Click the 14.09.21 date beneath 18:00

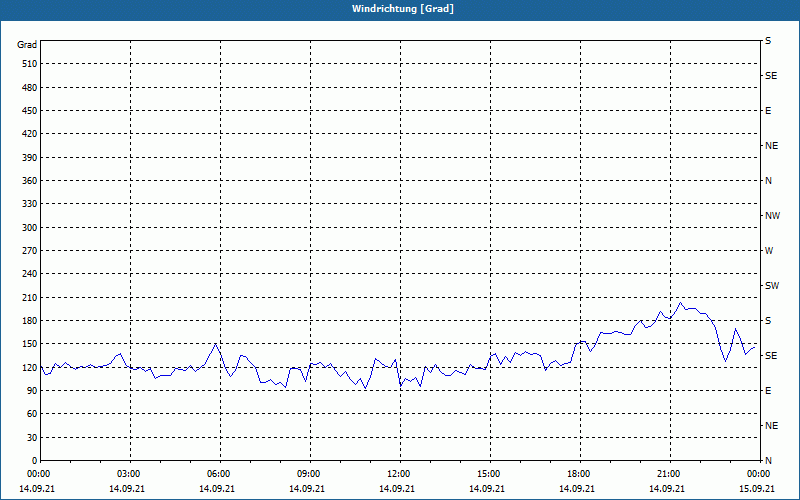[x=577, y=489]
